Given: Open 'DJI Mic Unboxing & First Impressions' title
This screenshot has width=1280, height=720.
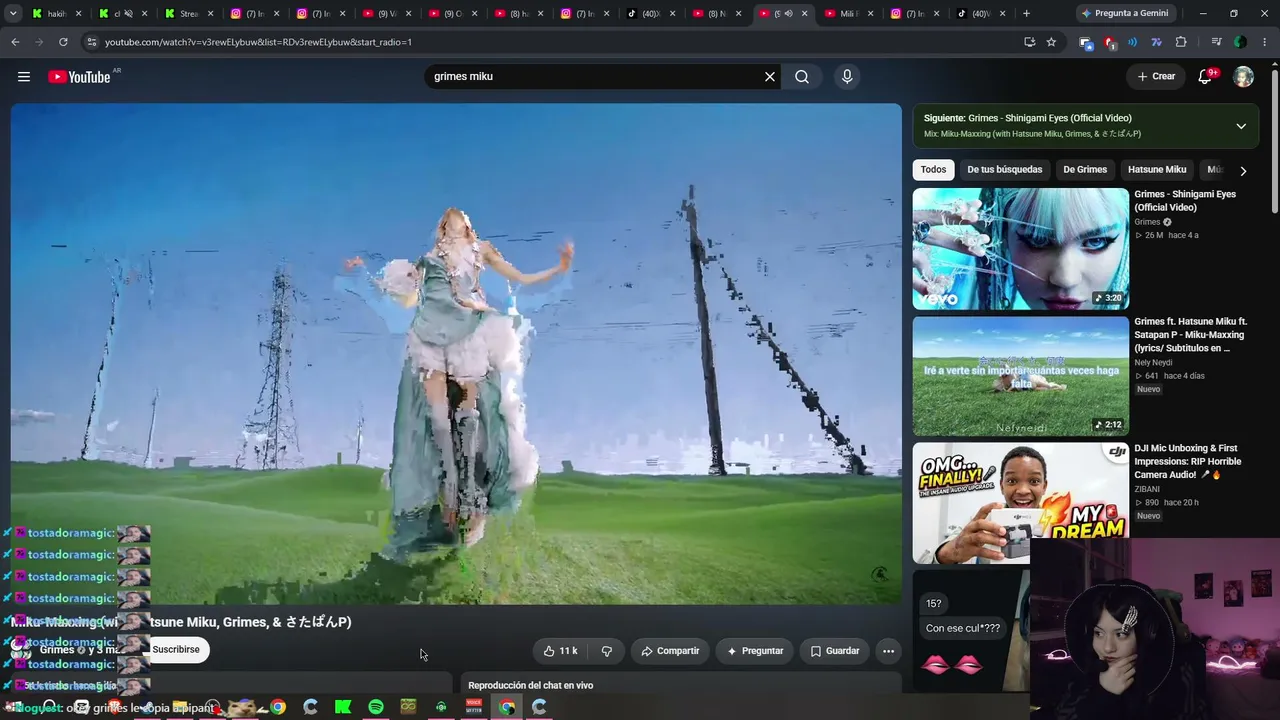Looking at the screenshot, I should point(1188,462).
